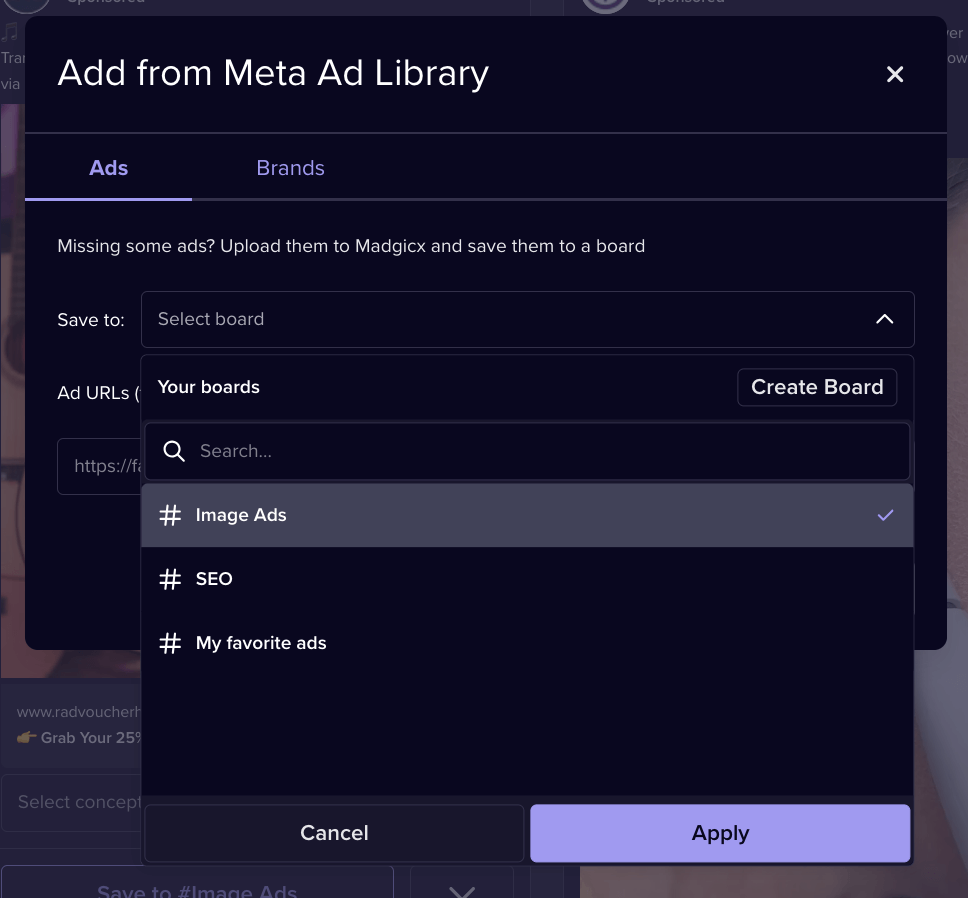Click the hash icon beside Image Ads

click(170, 515)
